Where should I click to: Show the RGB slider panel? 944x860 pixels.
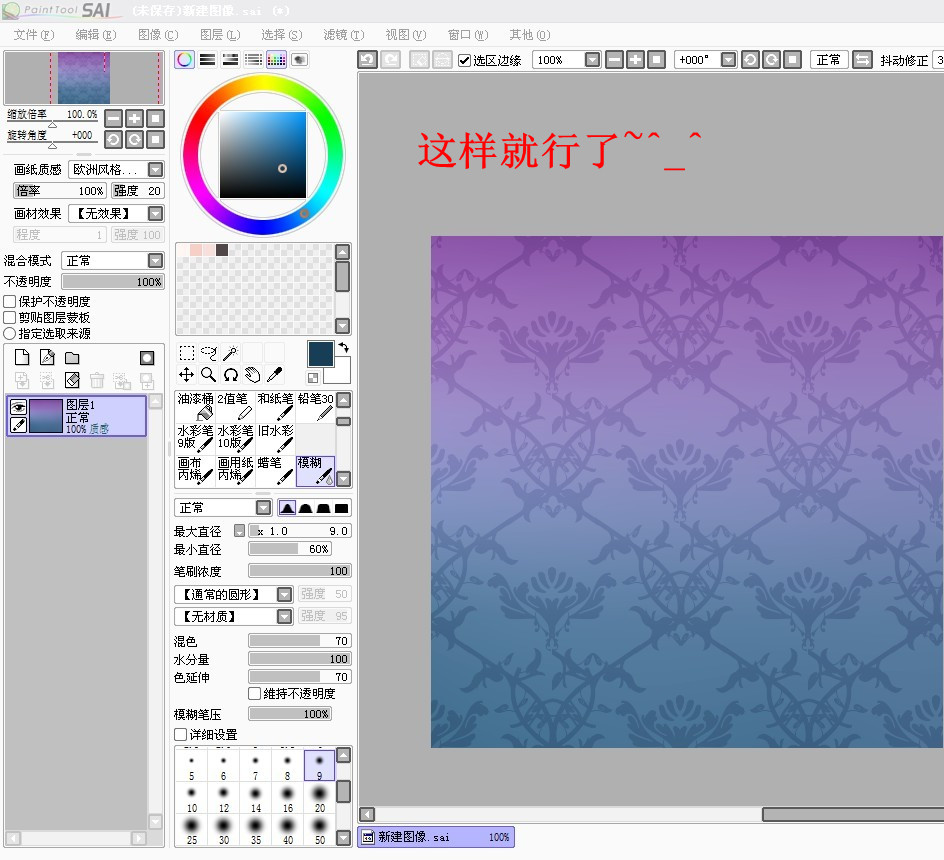[x=208, y=59]
